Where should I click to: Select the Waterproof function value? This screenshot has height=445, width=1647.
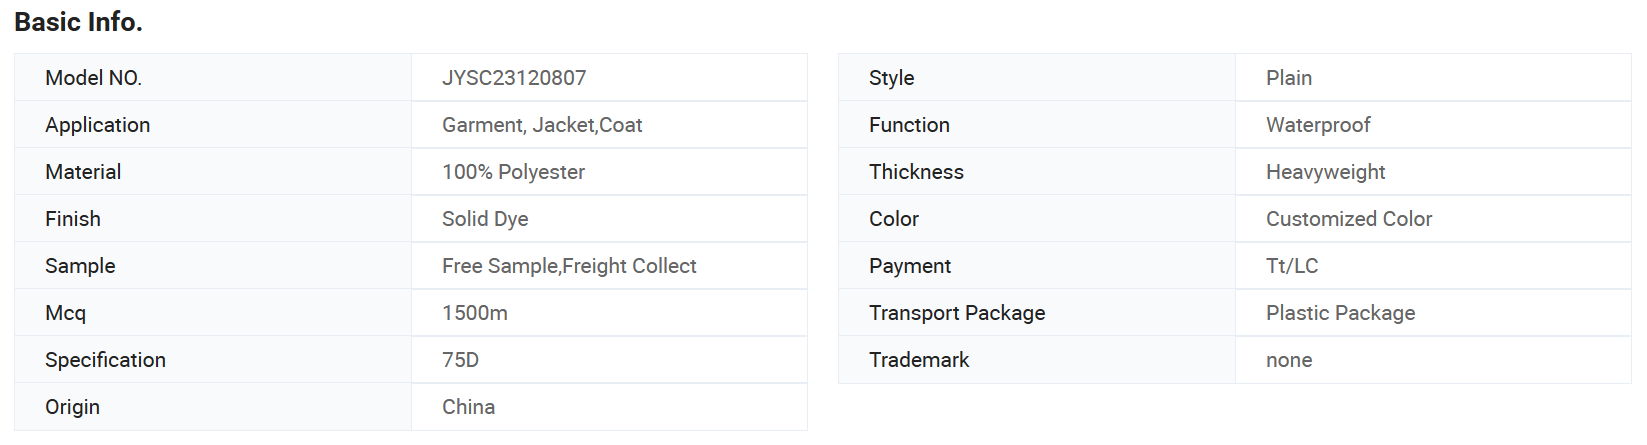click(x=1318, y=125)
